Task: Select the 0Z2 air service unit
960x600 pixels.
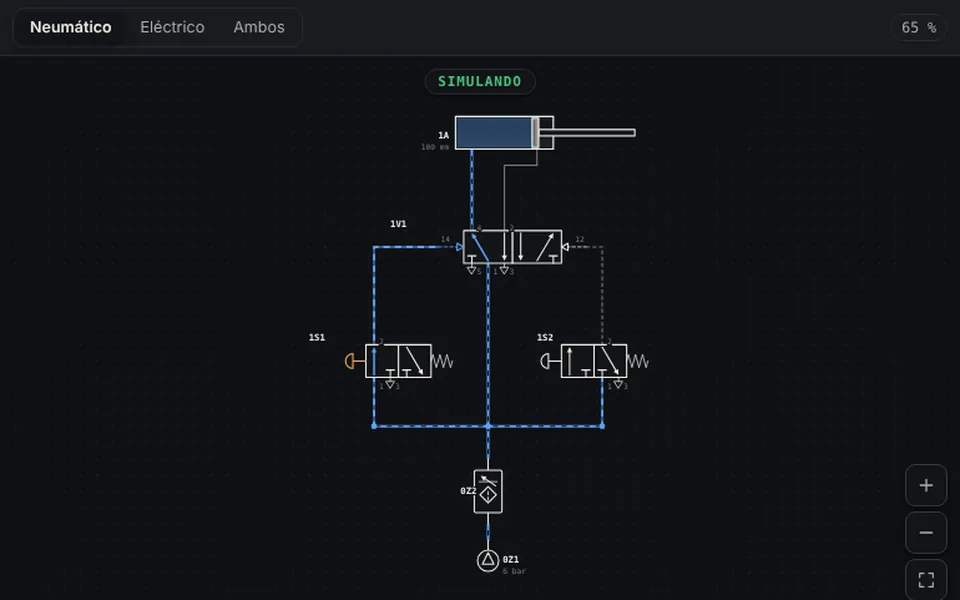Action: [488, 491]
